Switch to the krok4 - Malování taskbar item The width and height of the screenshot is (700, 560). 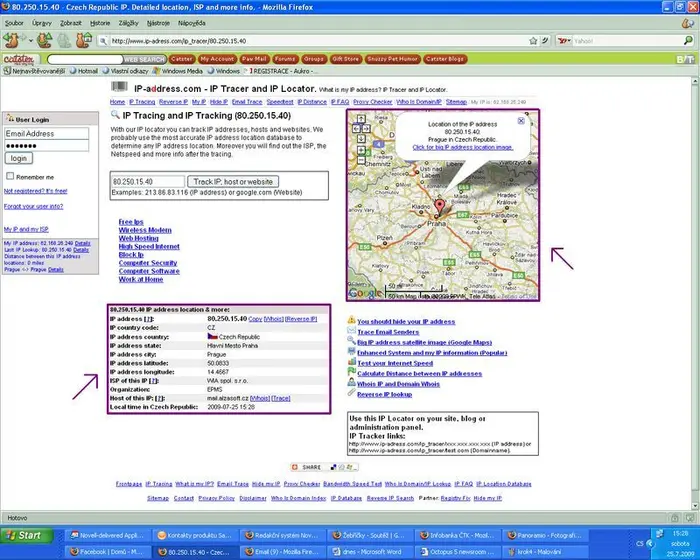click(x=546, y=552)
